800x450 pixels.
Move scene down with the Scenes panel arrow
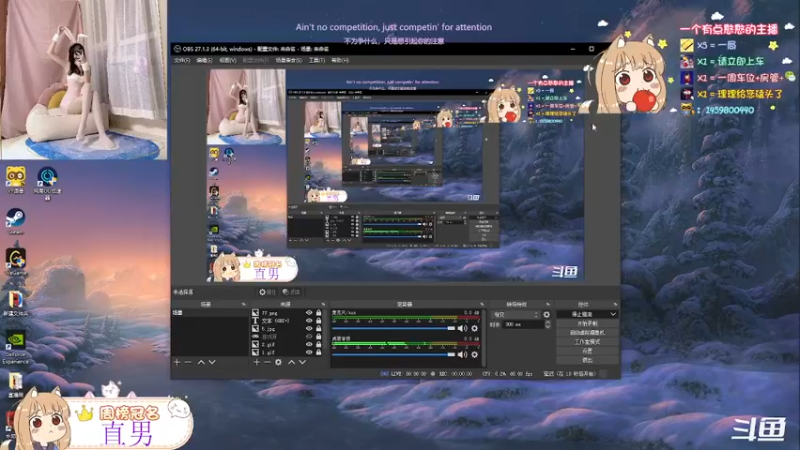[x=212, y=362]
